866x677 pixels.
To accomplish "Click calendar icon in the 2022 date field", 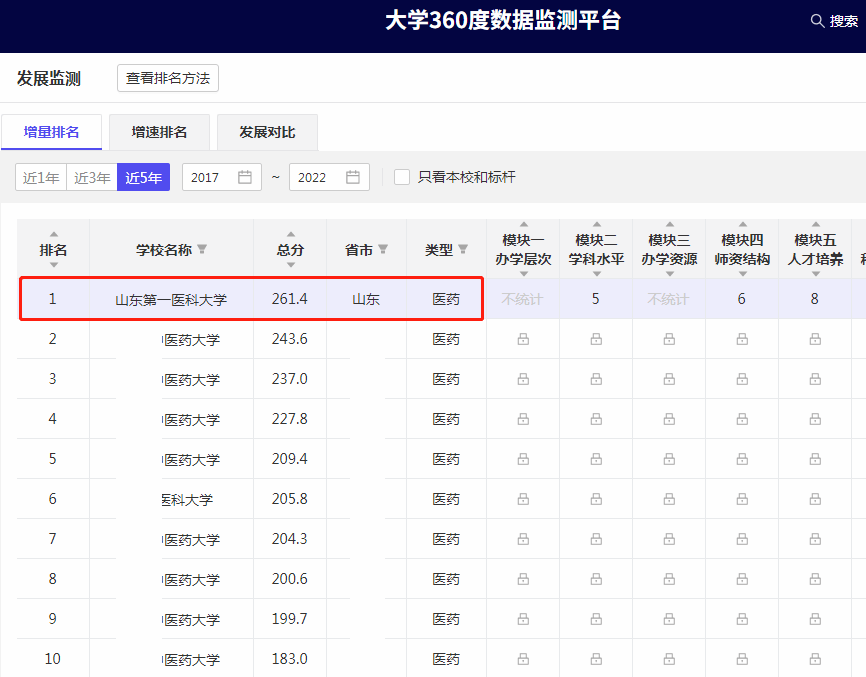I will (353, 177).
